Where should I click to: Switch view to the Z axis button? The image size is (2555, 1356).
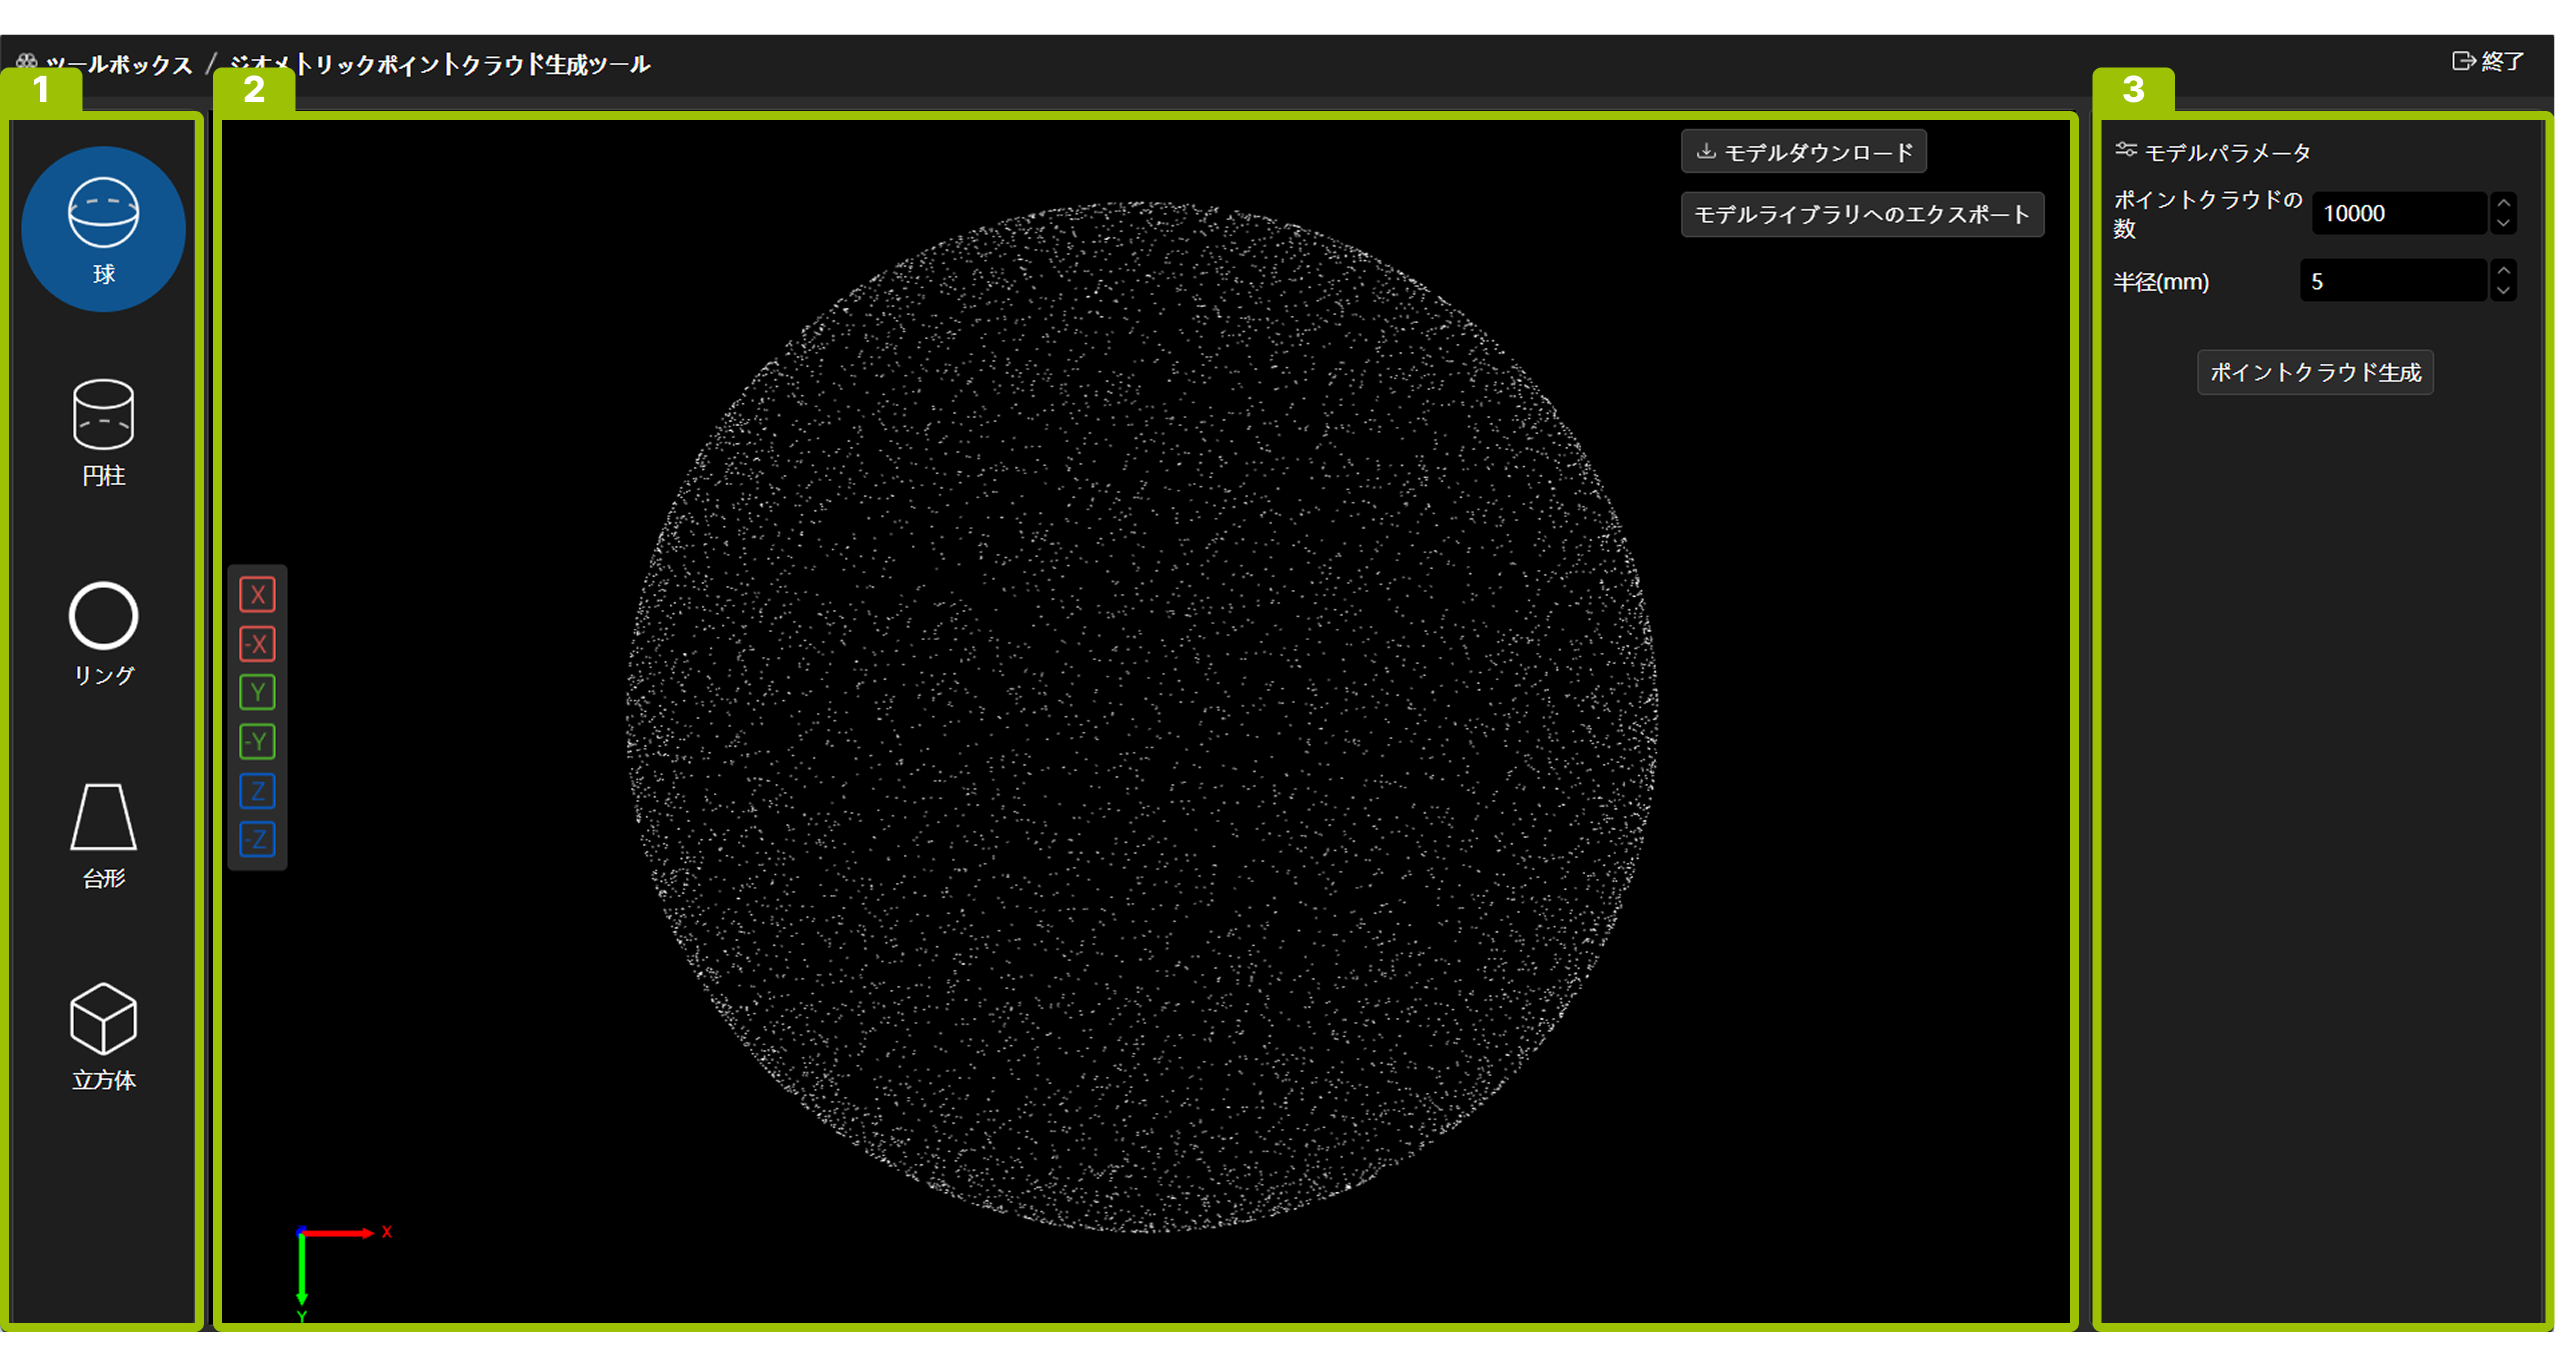257,791
